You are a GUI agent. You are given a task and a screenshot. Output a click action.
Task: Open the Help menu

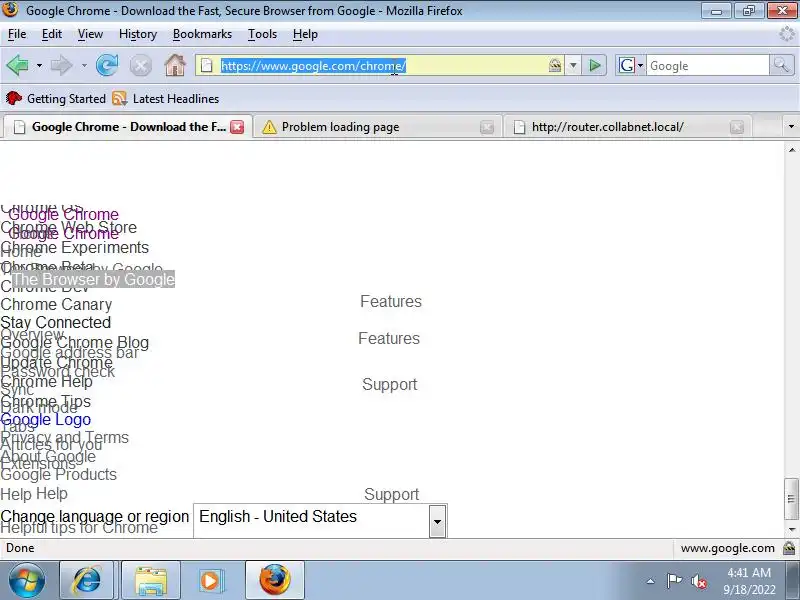pos(305,34)
